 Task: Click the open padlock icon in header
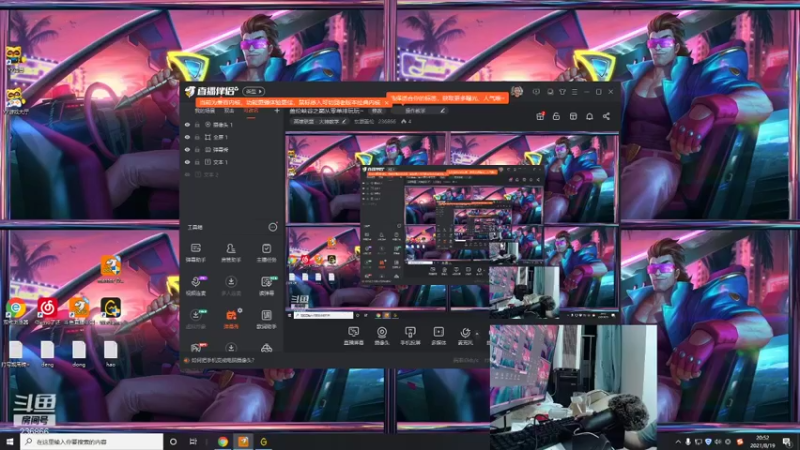click(556, 116)
